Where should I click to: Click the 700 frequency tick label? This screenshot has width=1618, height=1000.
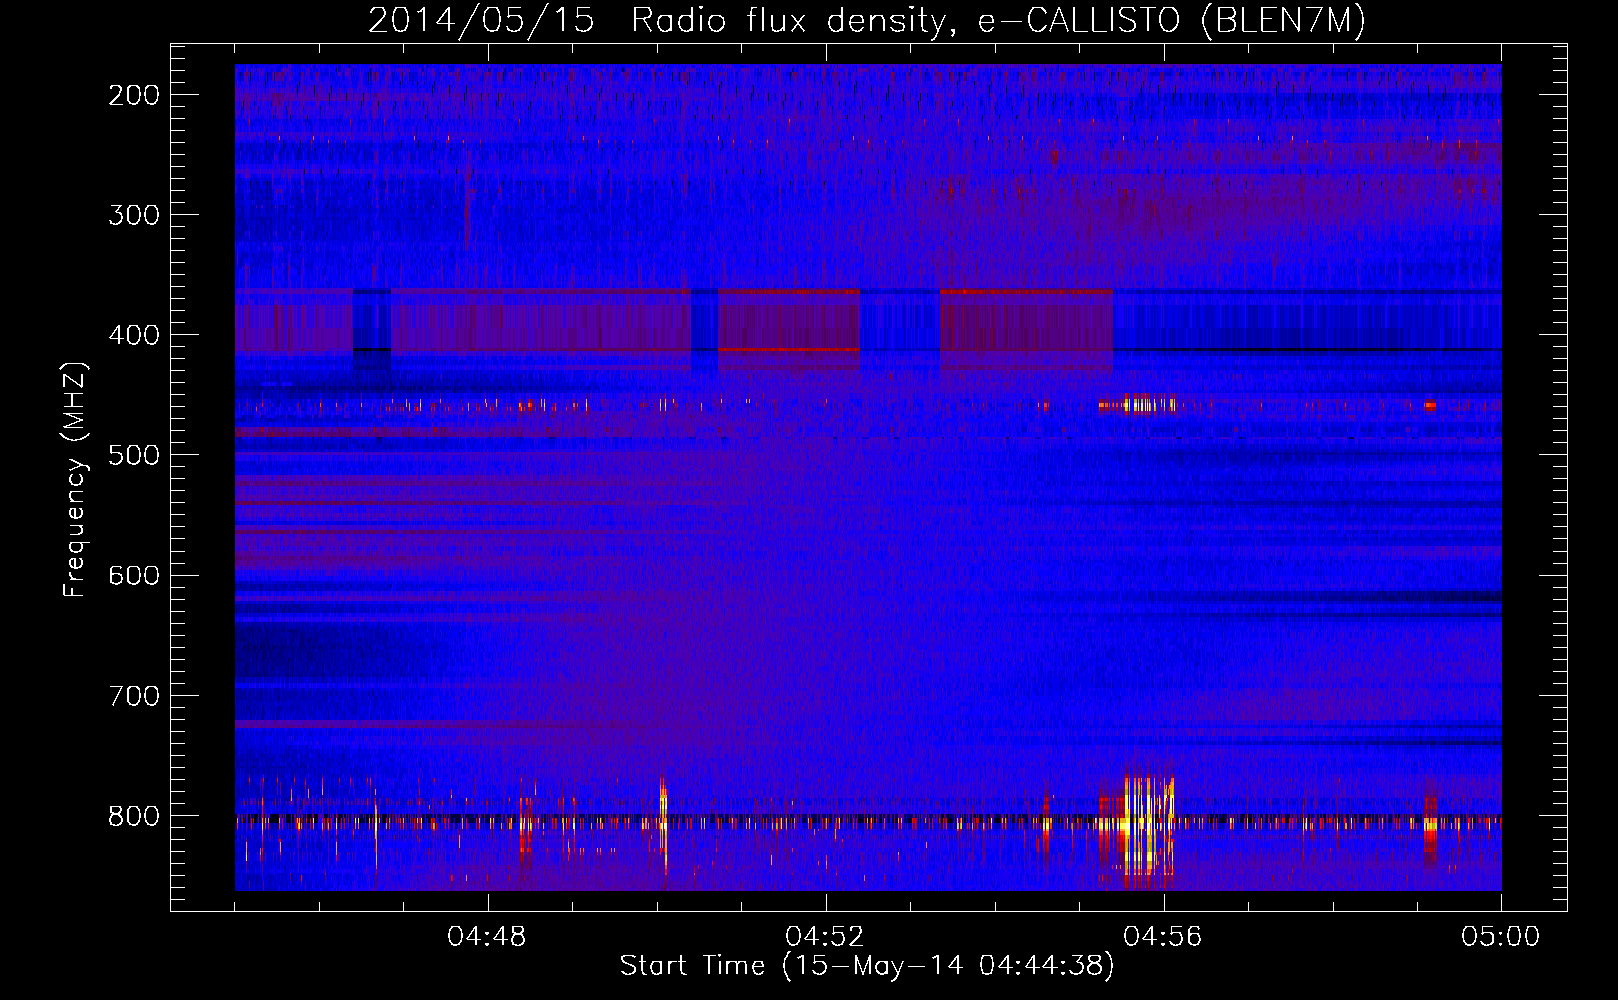point(134,695)
